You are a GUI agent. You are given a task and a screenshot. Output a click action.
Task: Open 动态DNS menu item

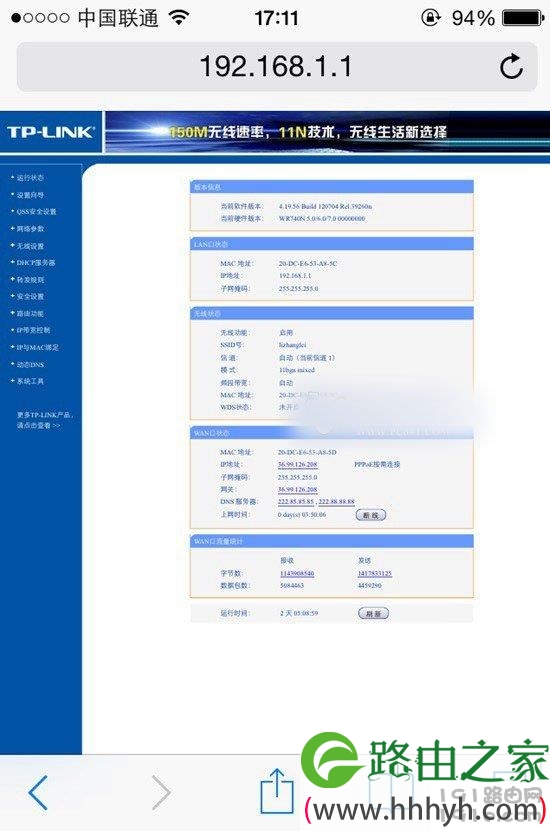click(30, 365)
